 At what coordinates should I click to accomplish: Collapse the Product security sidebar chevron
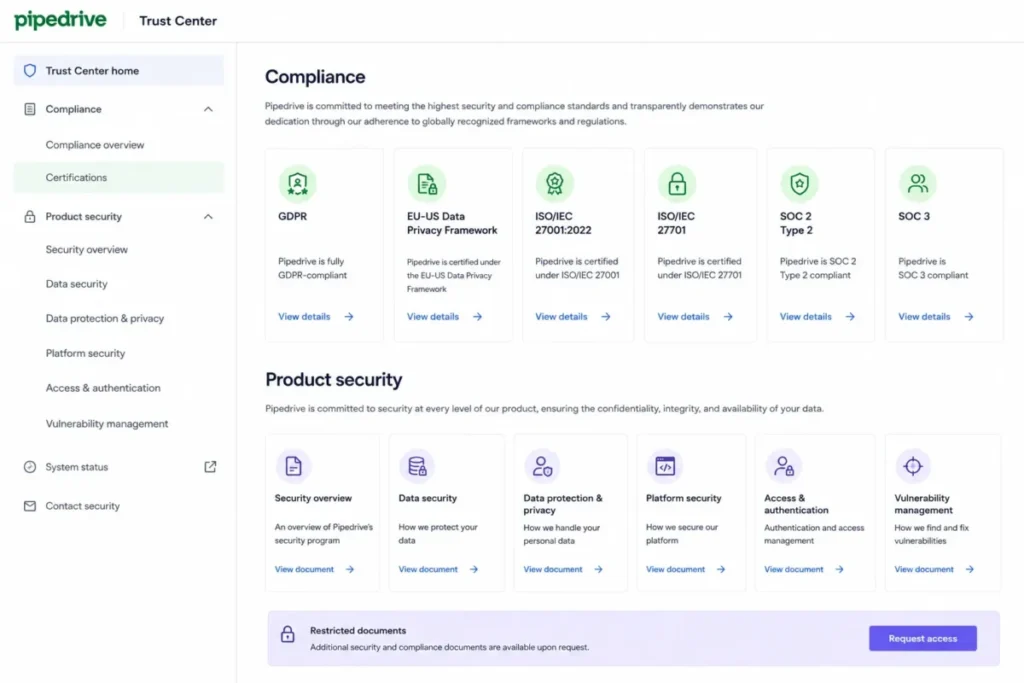pyautogui.click(x=208, y=217)
